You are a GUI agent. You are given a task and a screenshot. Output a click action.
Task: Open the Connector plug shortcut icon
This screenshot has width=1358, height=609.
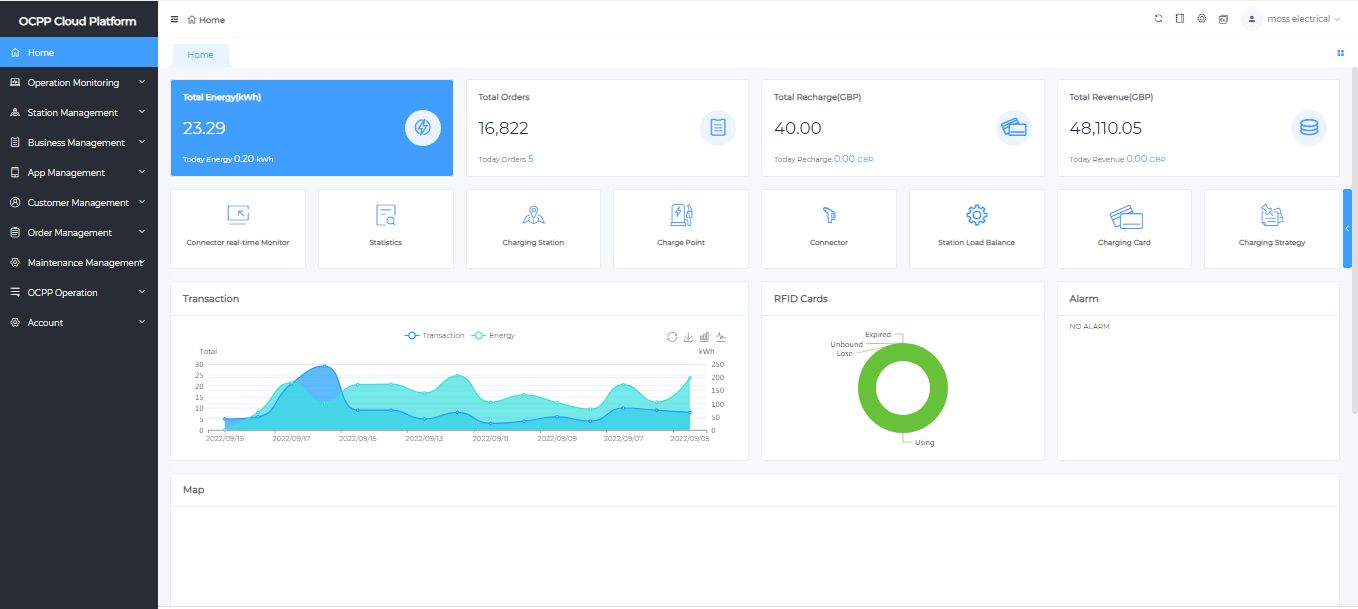point(828,214)
